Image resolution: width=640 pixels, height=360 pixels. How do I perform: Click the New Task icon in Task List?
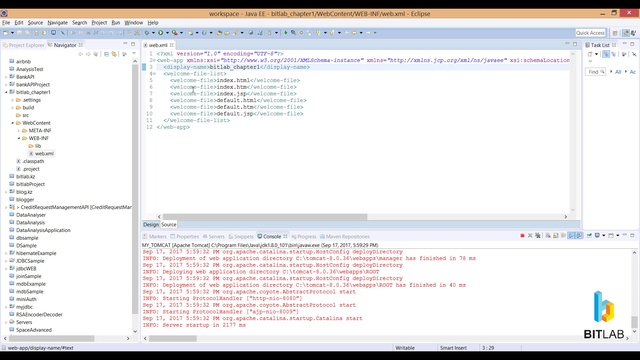pos(590,54)
